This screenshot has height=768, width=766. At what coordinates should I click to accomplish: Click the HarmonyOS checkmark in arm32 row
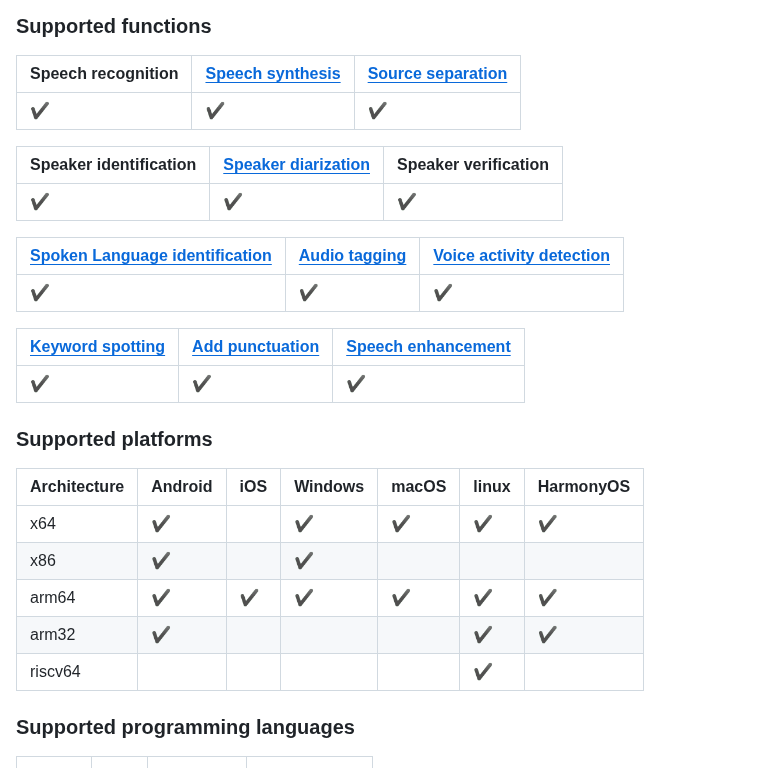click(548, 635)
